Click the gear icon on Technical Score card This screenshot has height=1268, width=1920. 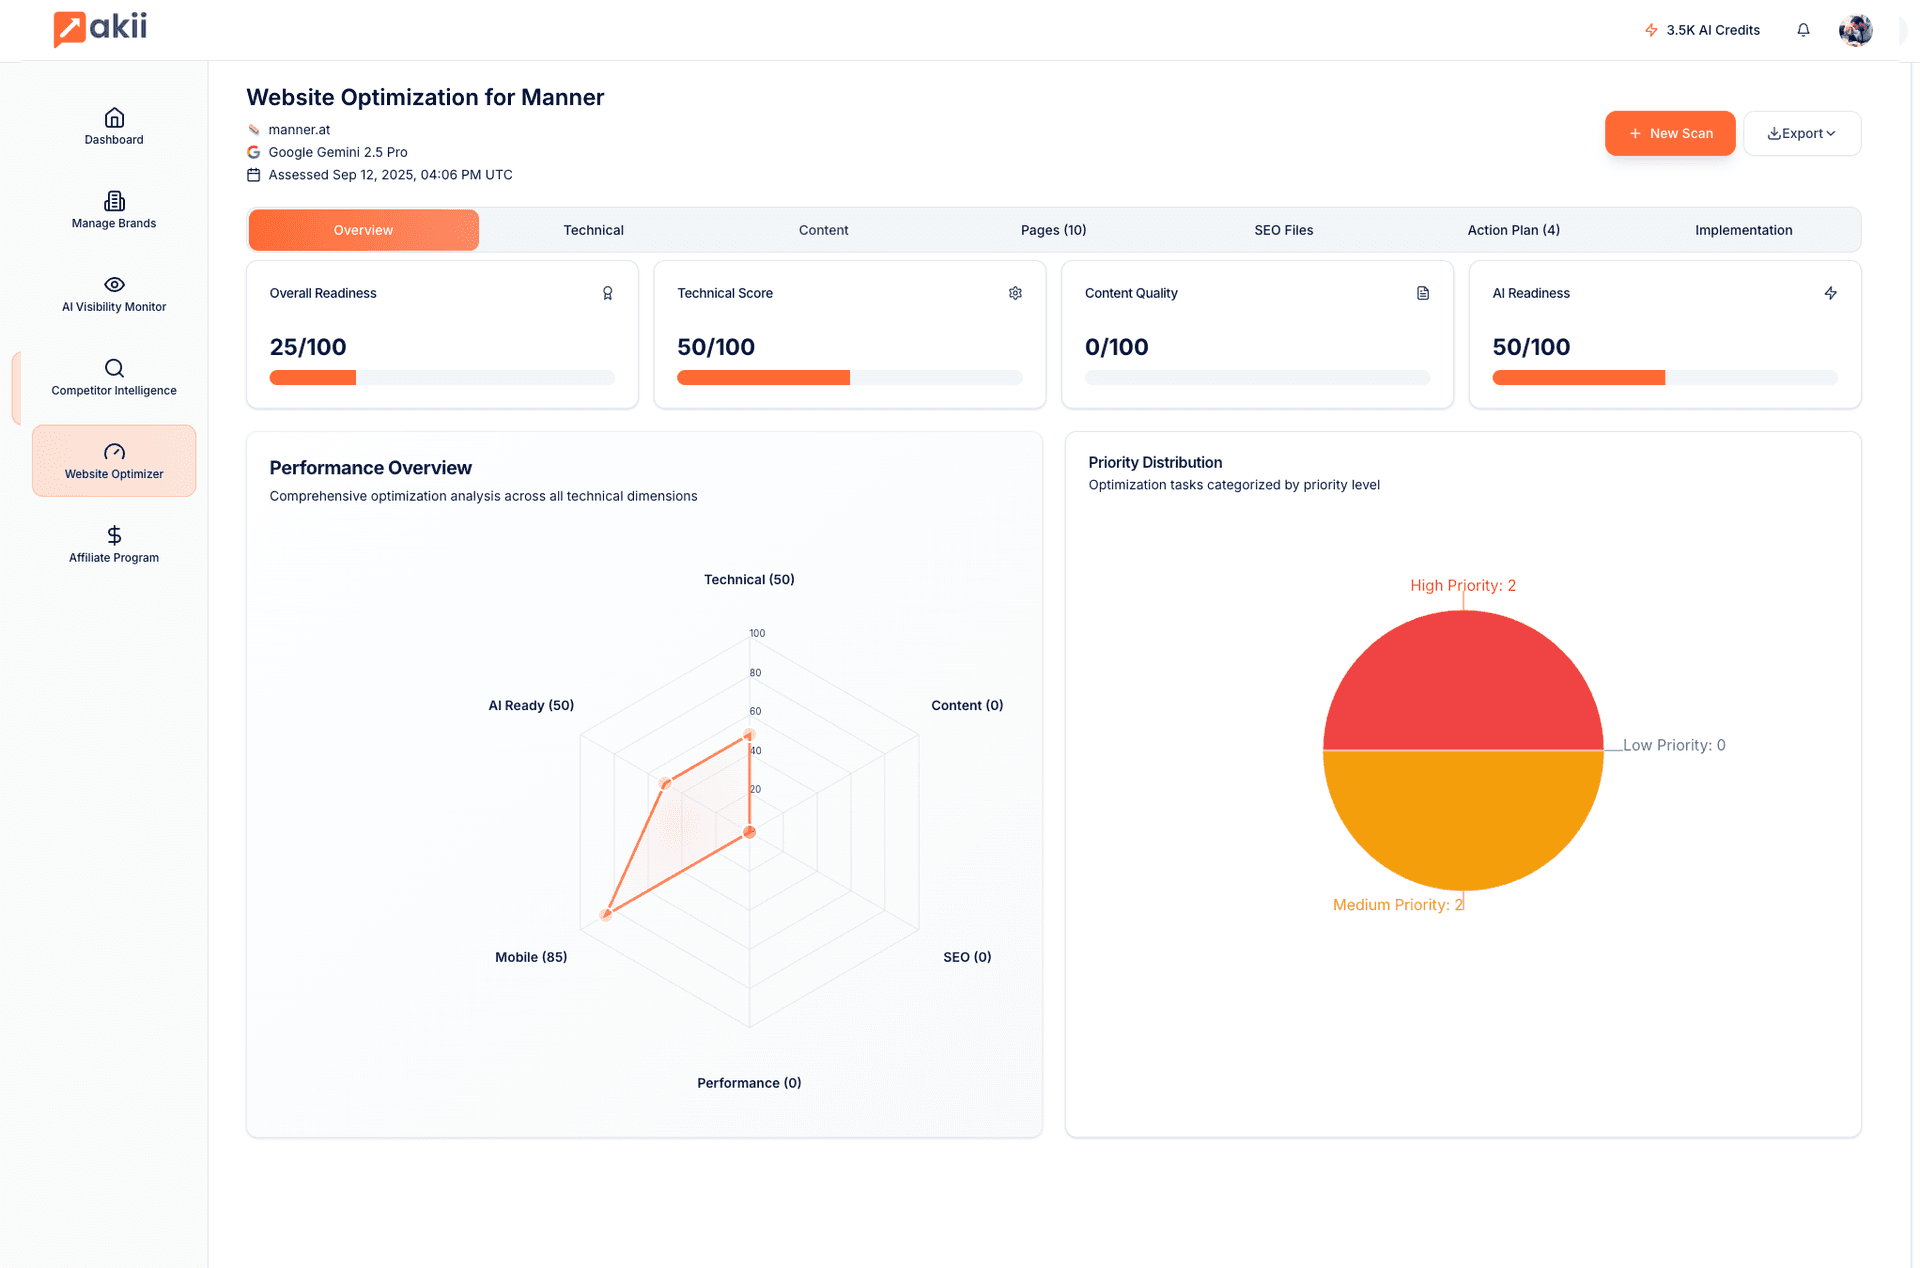(x=1015, y=293)
